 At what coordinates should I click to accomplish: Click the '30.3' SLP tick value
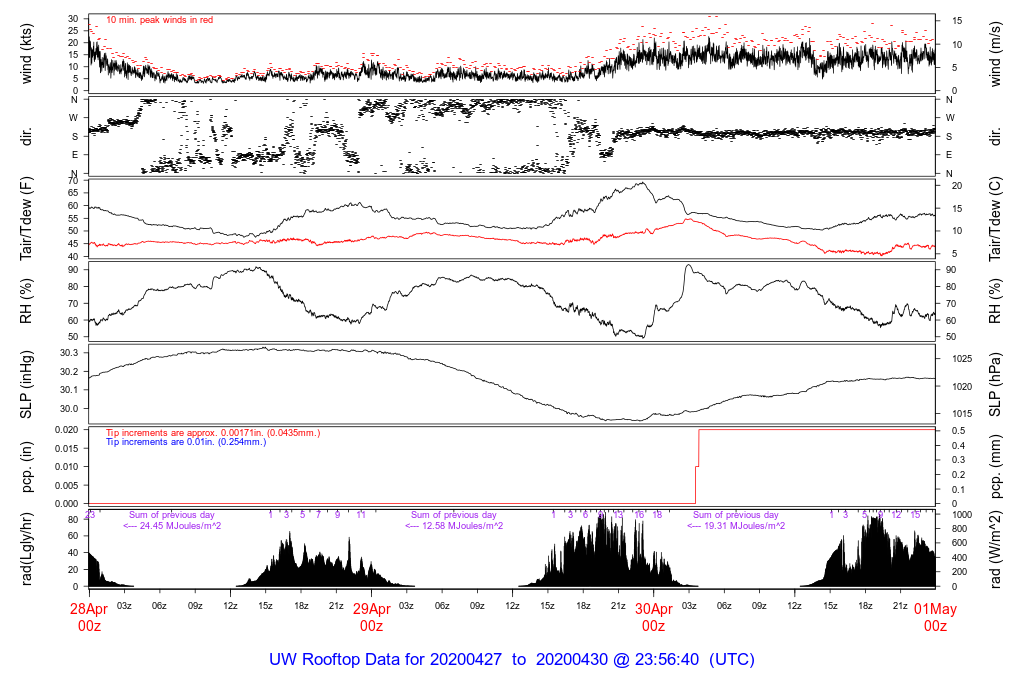click(x=69, y=353)
